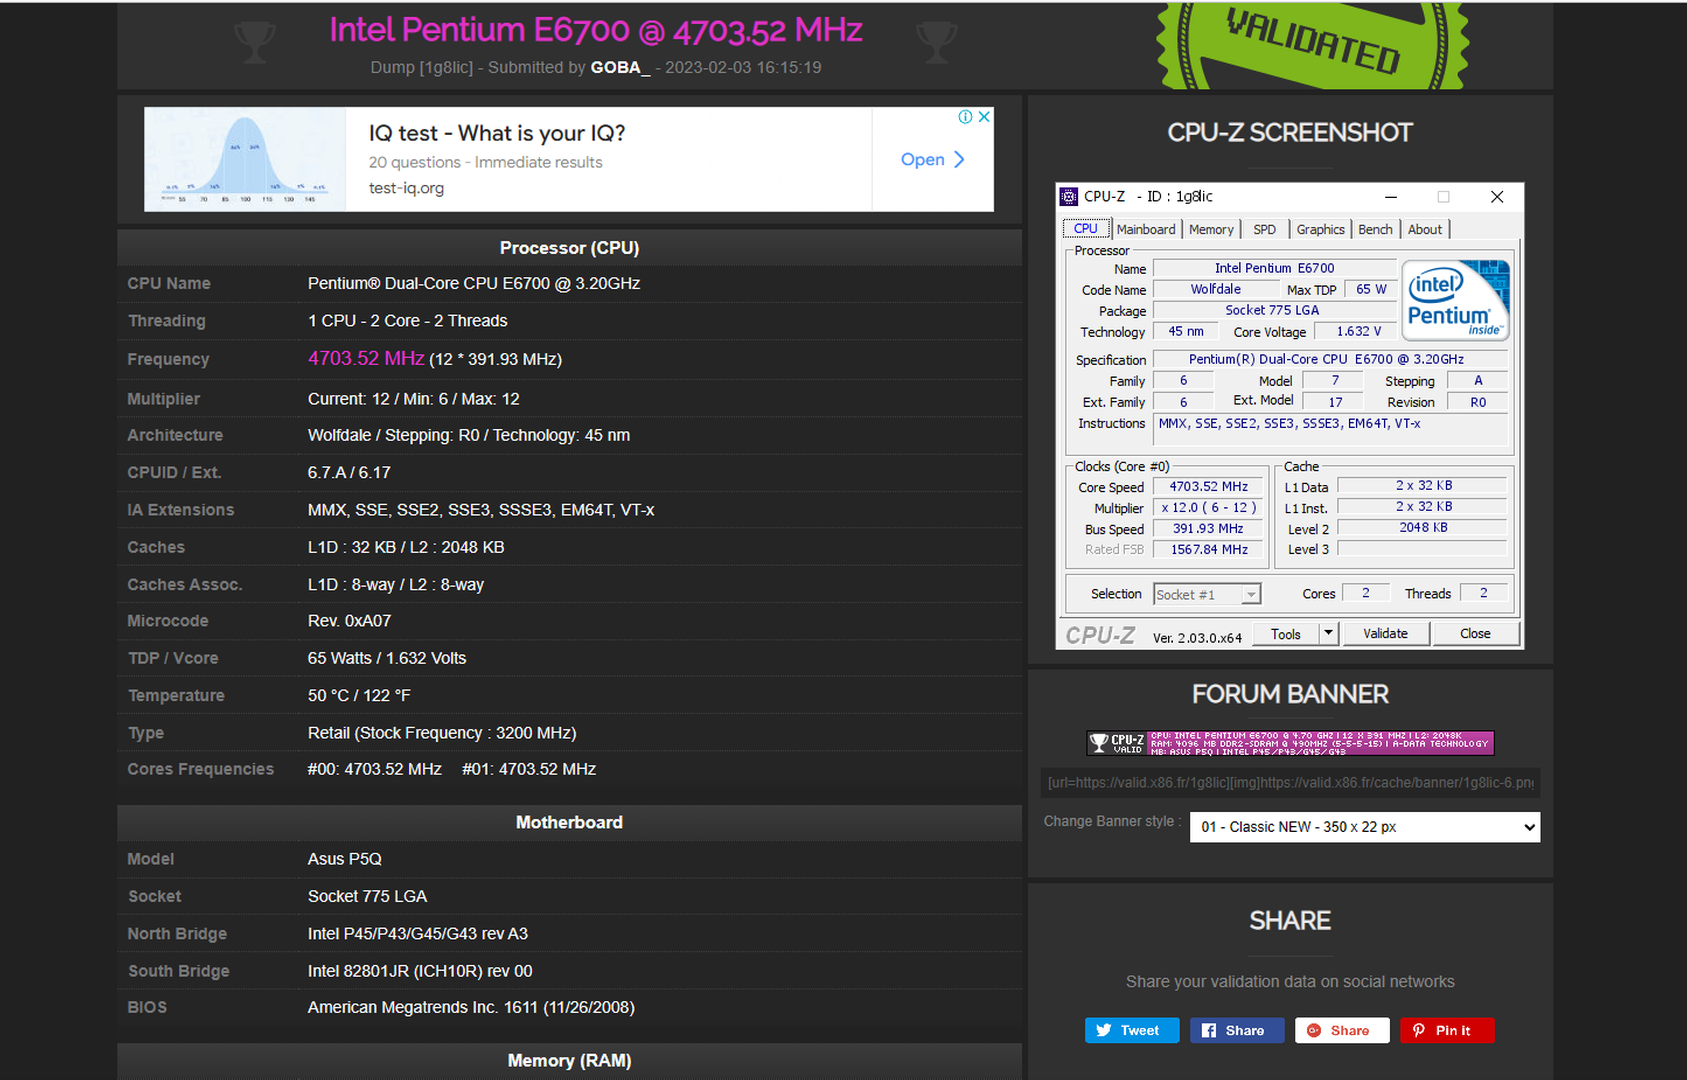This screenshot has width=1687, height=1080.
Task: Click the trophy icon left of the title
Action: point(254,42)
